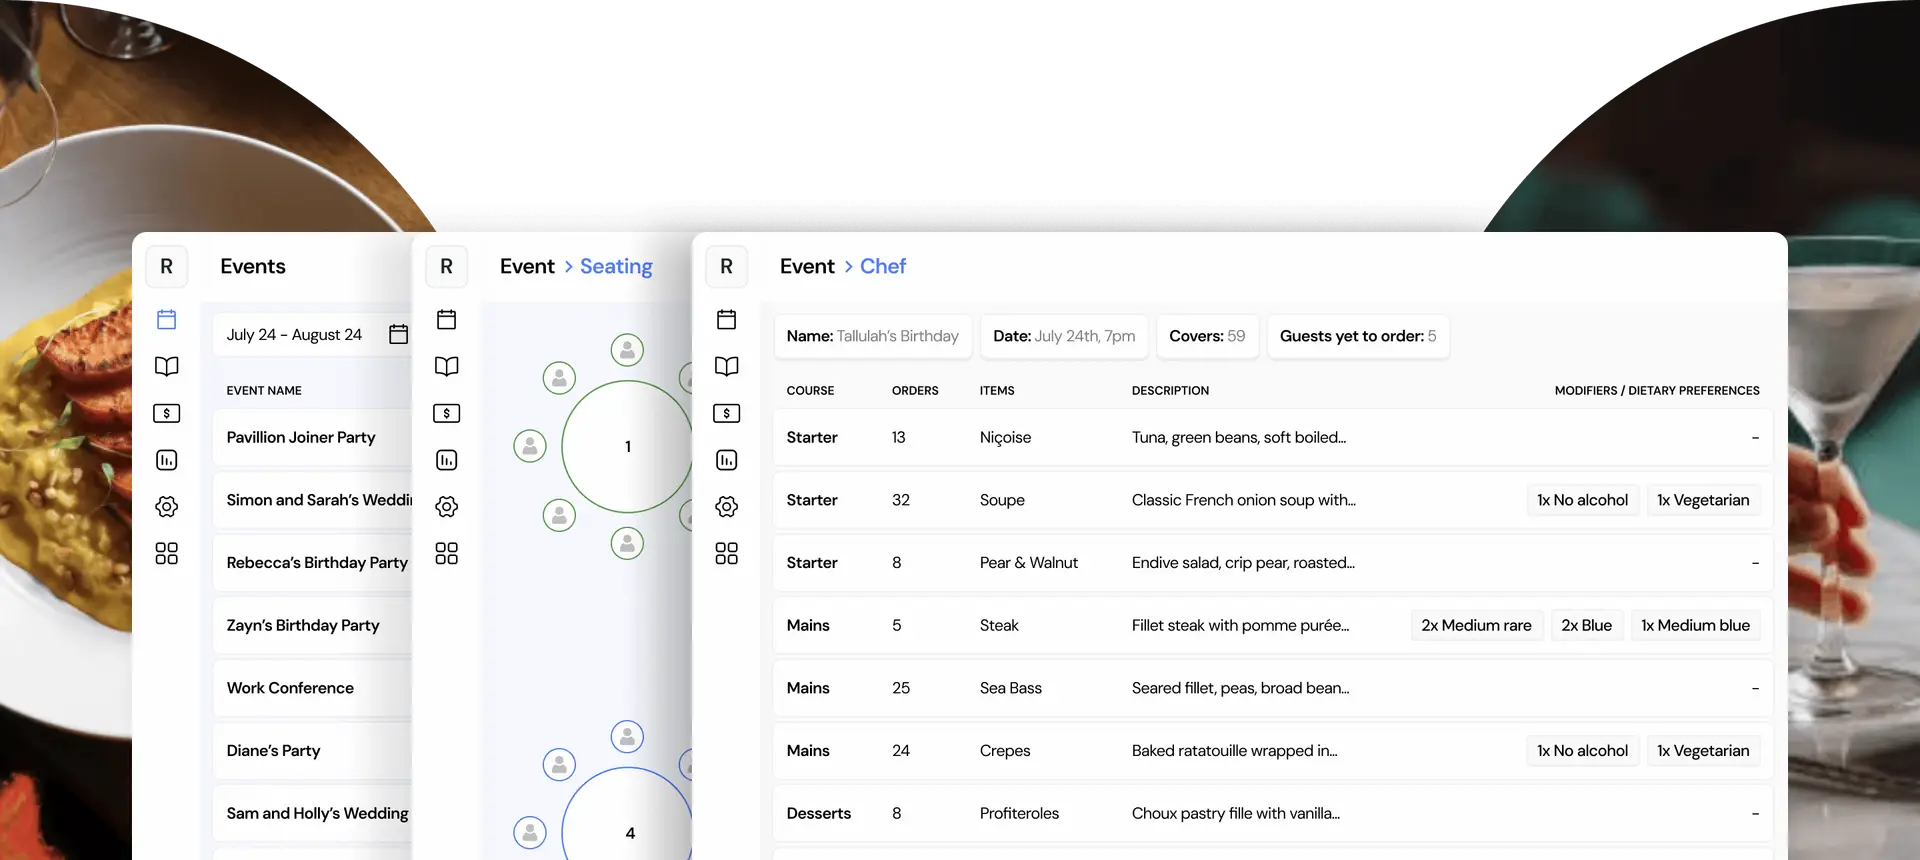Sort by the ORDERS column header
Image resolution: width=1920 pixels, height=860 pixels.
click(915, 391)
